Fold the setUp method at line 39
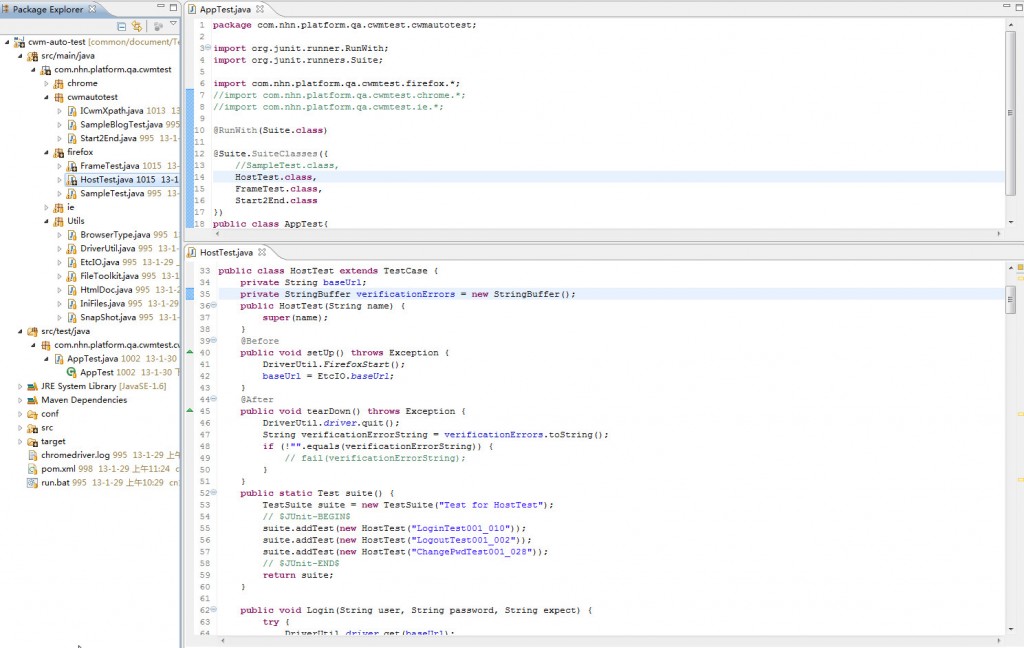The width and height of the screenshot is (1024, 648). [214, 340]
